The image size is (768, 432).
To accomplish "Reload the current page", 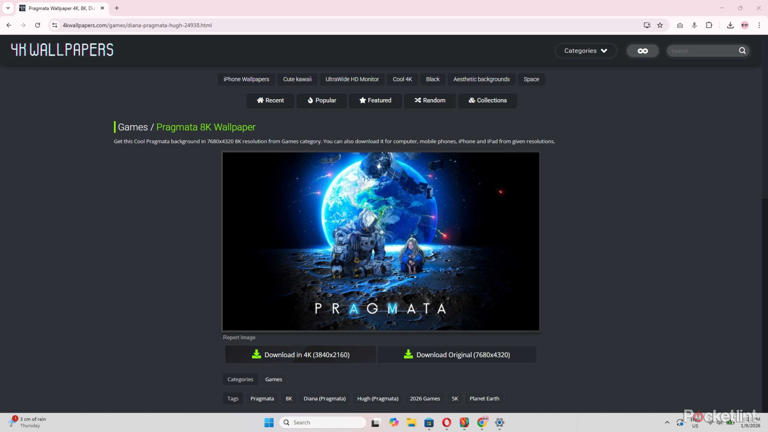I will pos(38,25).
